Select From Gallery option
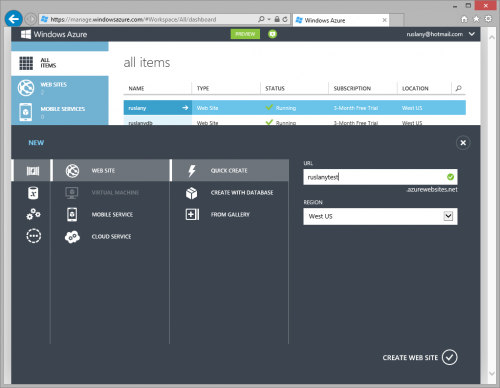 (x=230, y=215)
